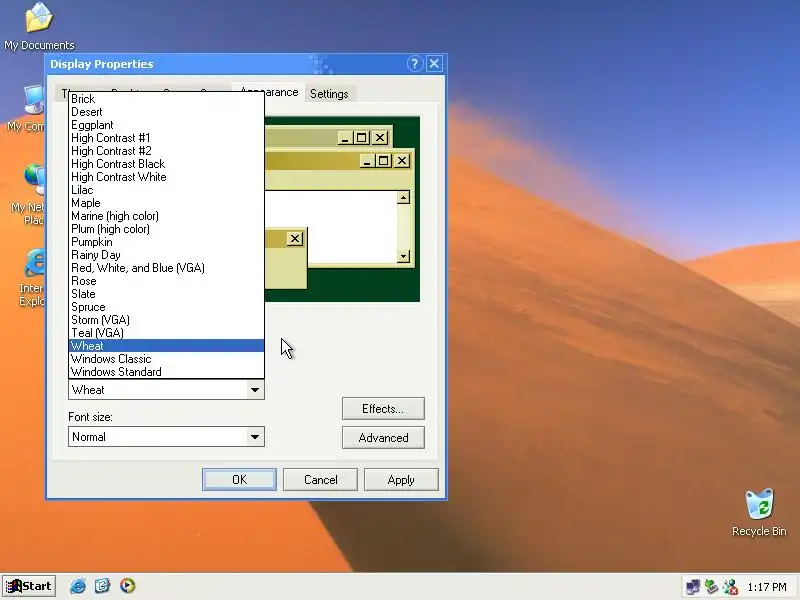Click the Outlook Express Quick Launch icon
Image resolution: width=800 pixels, height=600 pixels.
click(103, 586)
